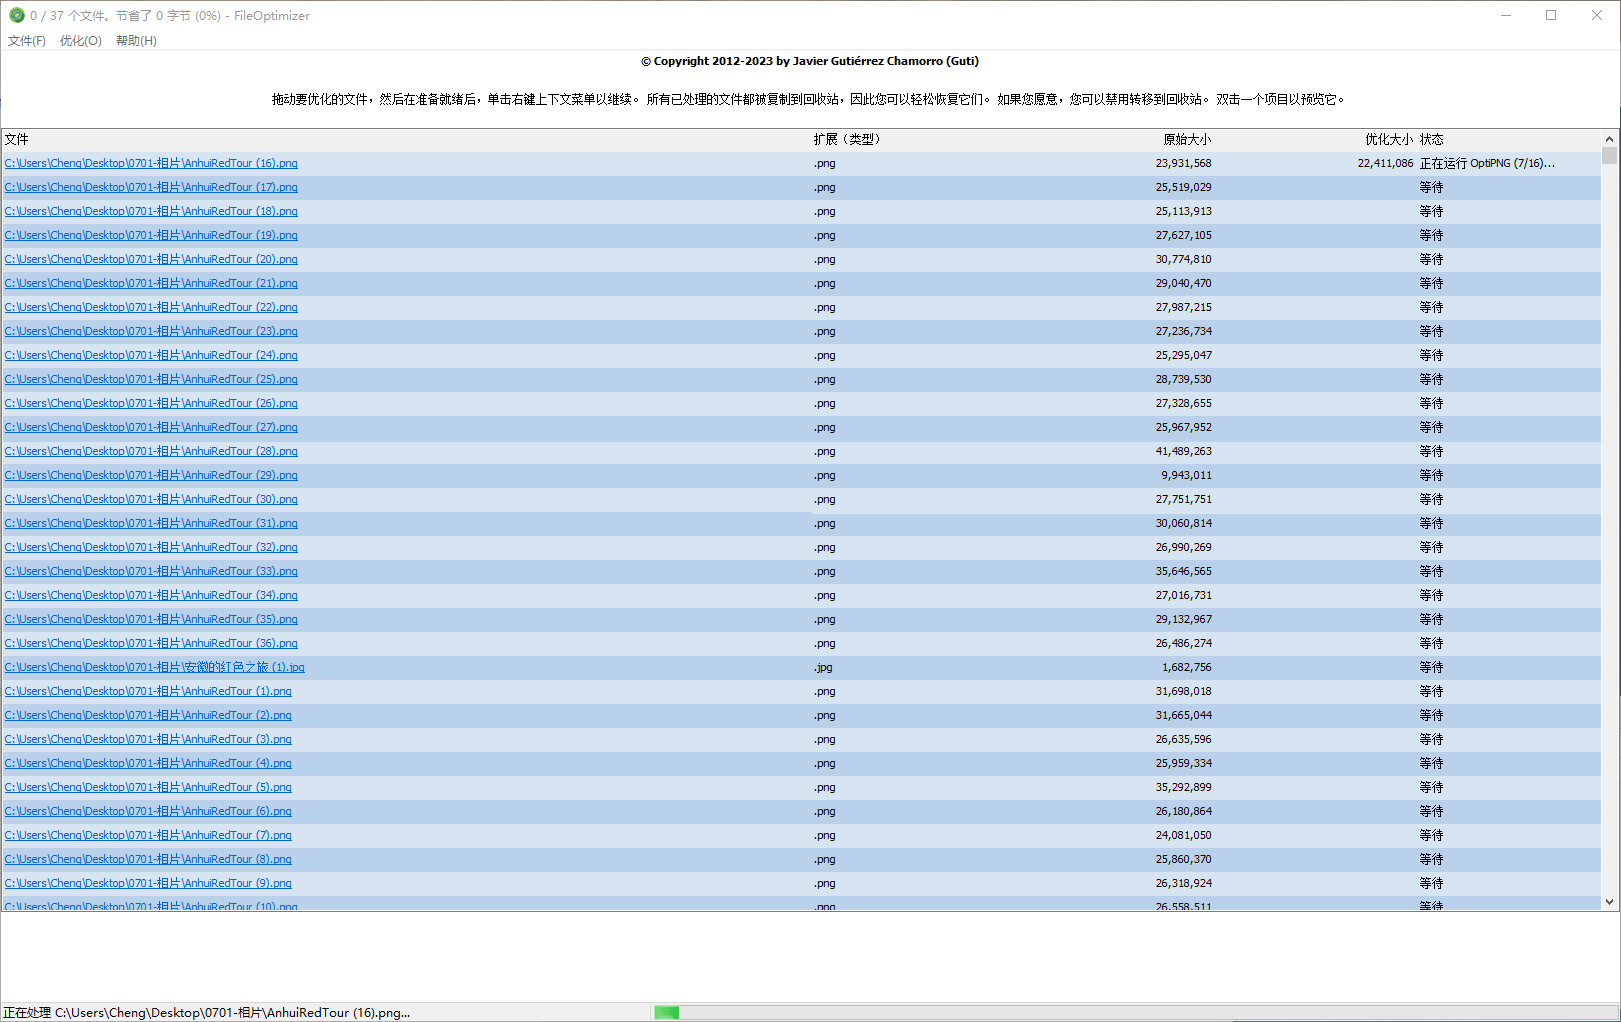This screenshot has width=1621, height=1022.
Task: Click the green progress bar in status bar
Action: 667,1012
